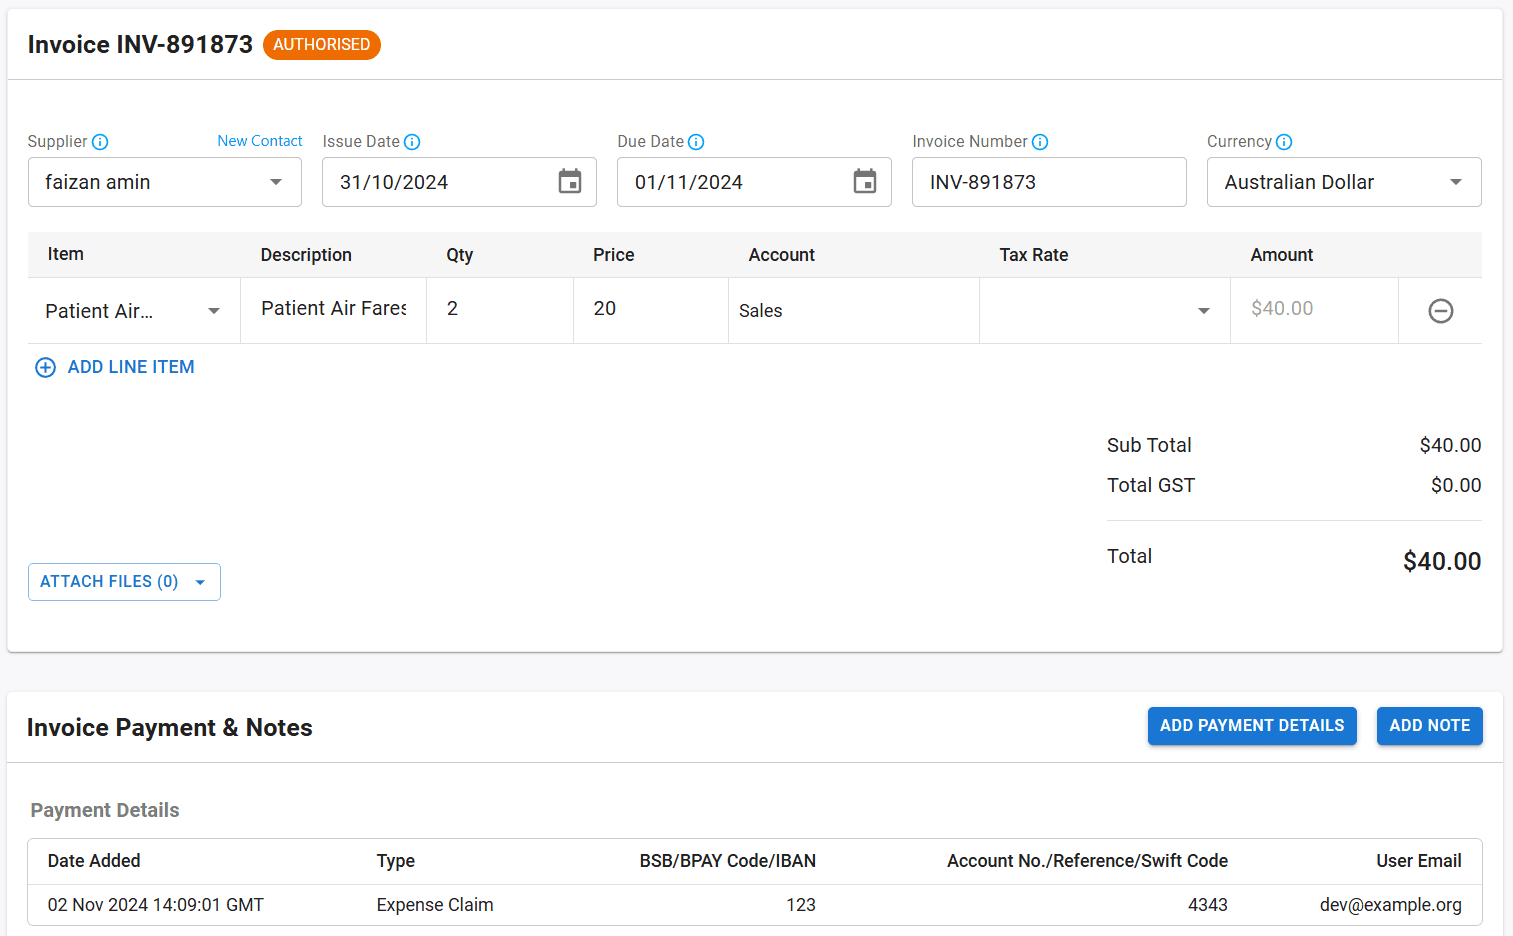Viewport: 1513px width, 936px height.
Task: Click the AUTHORISED status badge
Action: 321,44
